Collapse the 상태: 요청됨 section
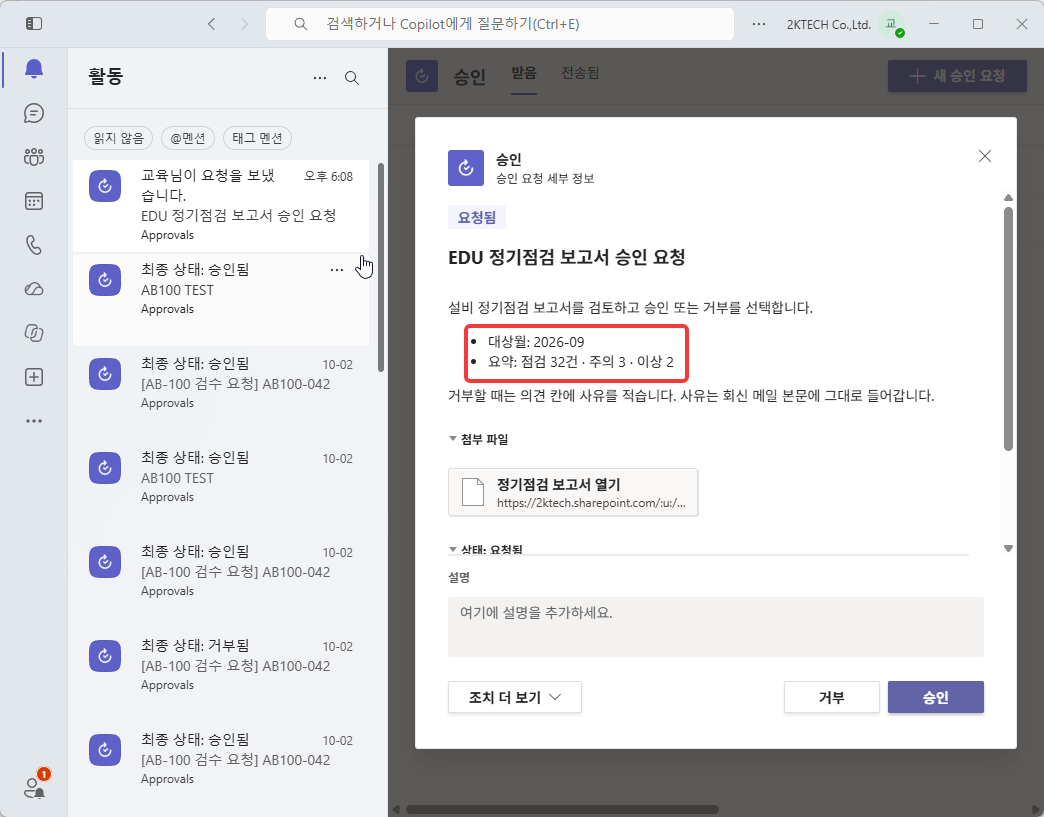Screen dimensions: 1044x817 [x=486, y=549]
